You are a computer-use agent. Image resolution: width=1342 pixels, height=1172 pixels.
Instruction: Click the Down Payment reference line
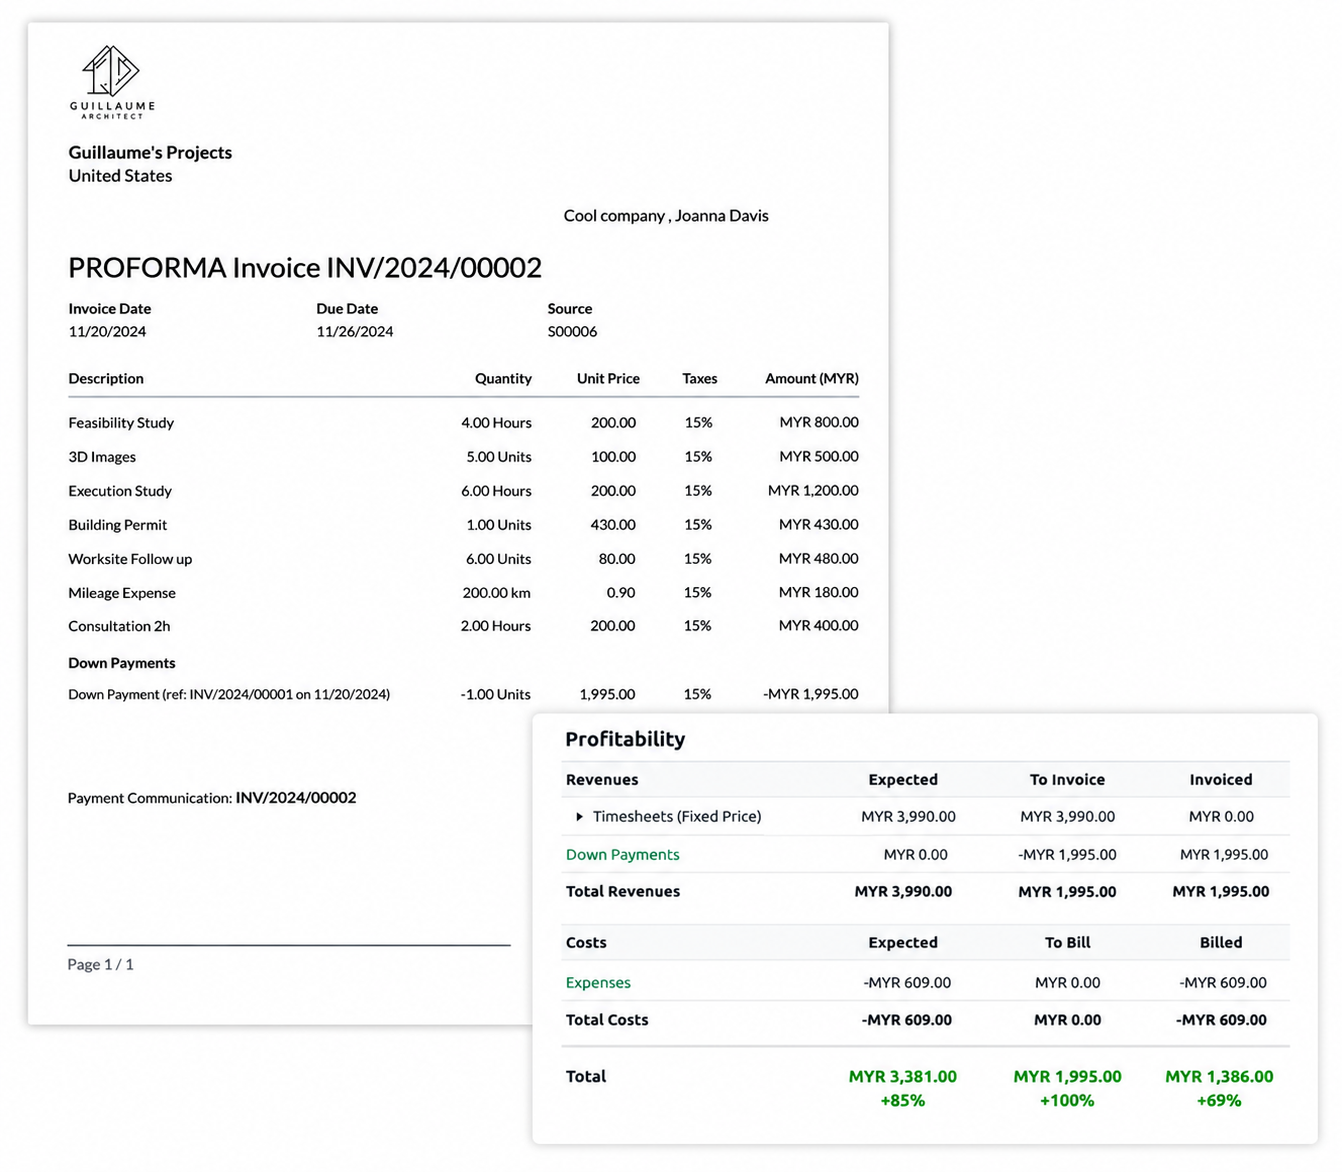[229, 694]
